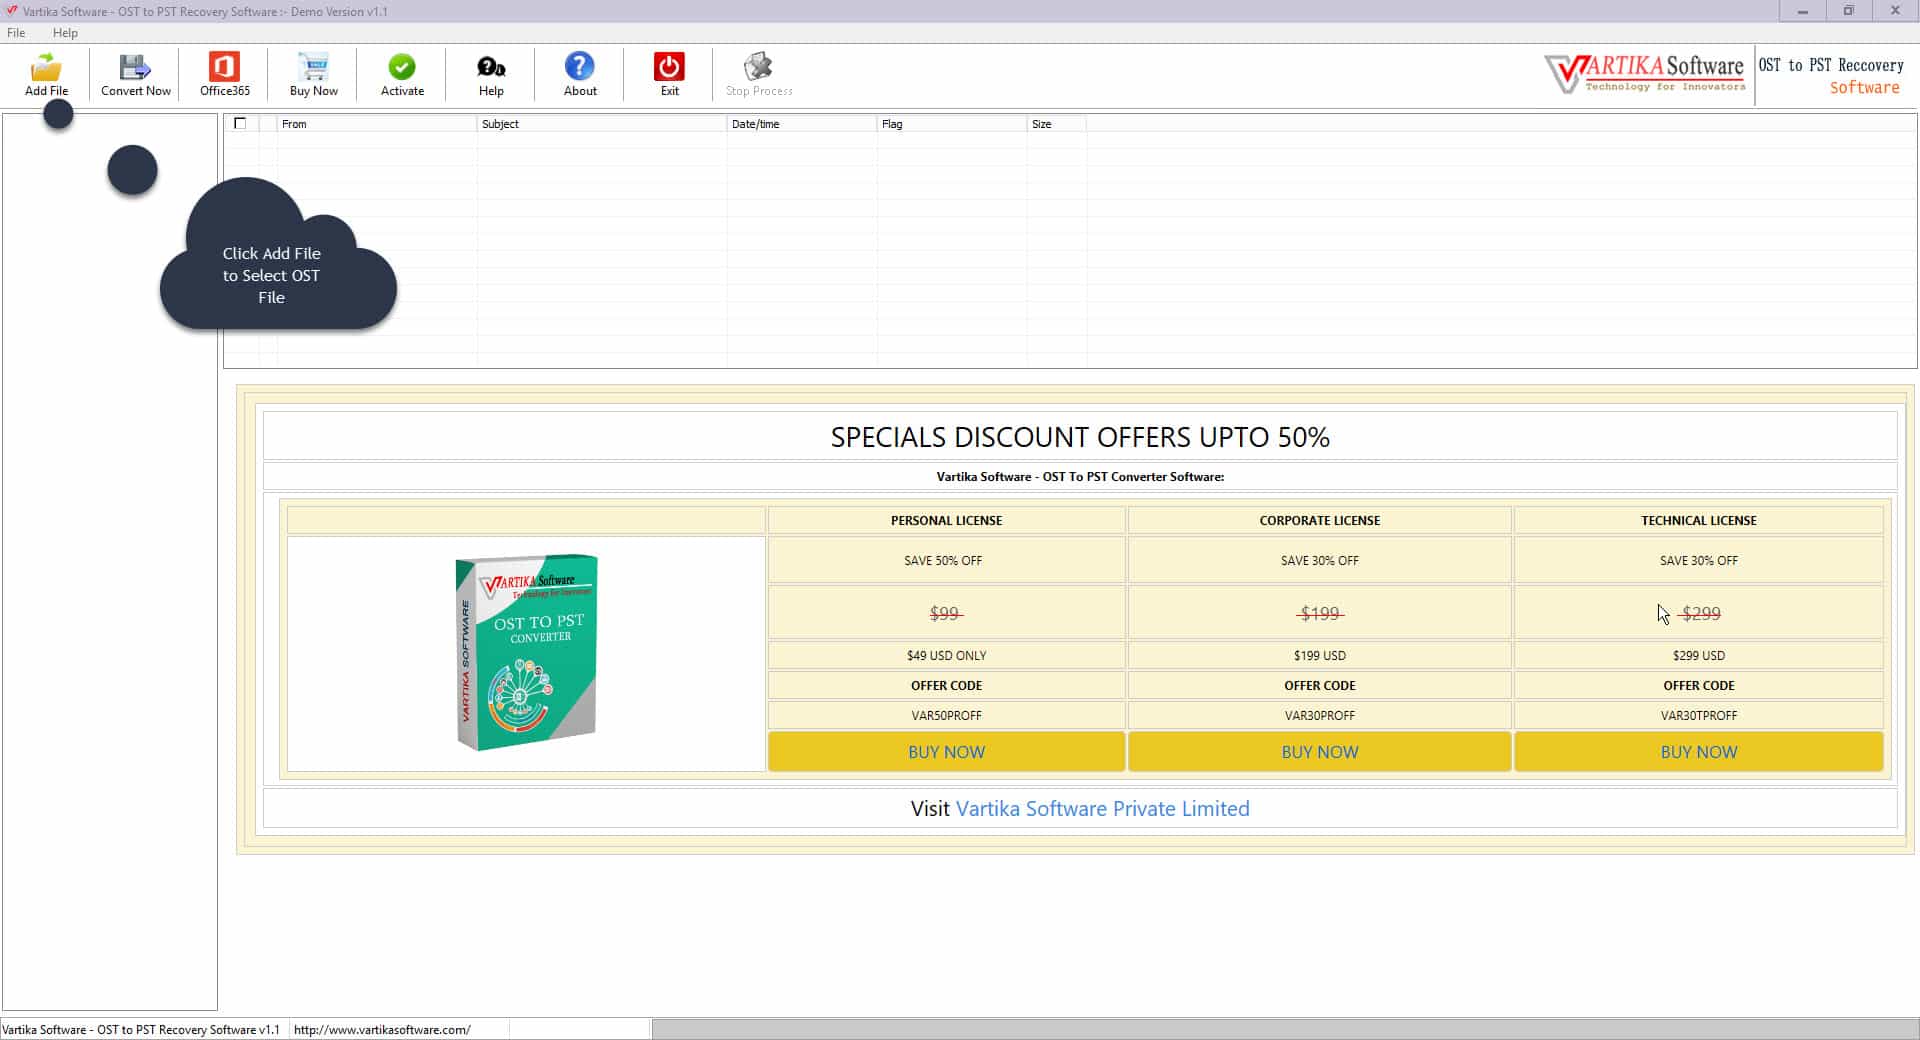Click the VAR50PROFF offer code text
Image resolution: width=1920 pixels, height=1040 pixels.
pos(946,716)
